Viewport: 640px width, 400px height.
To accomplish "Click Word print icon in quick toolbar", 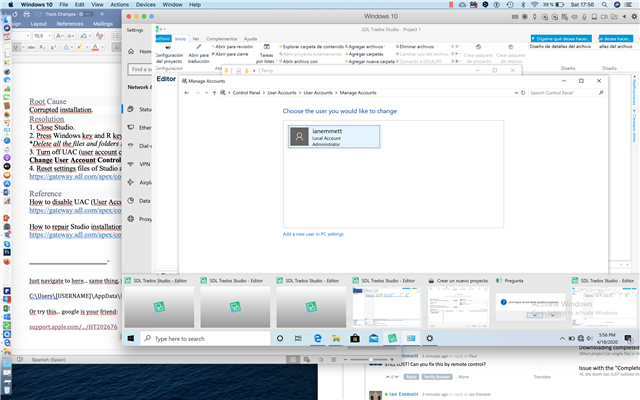I will [x=27, y=14].
